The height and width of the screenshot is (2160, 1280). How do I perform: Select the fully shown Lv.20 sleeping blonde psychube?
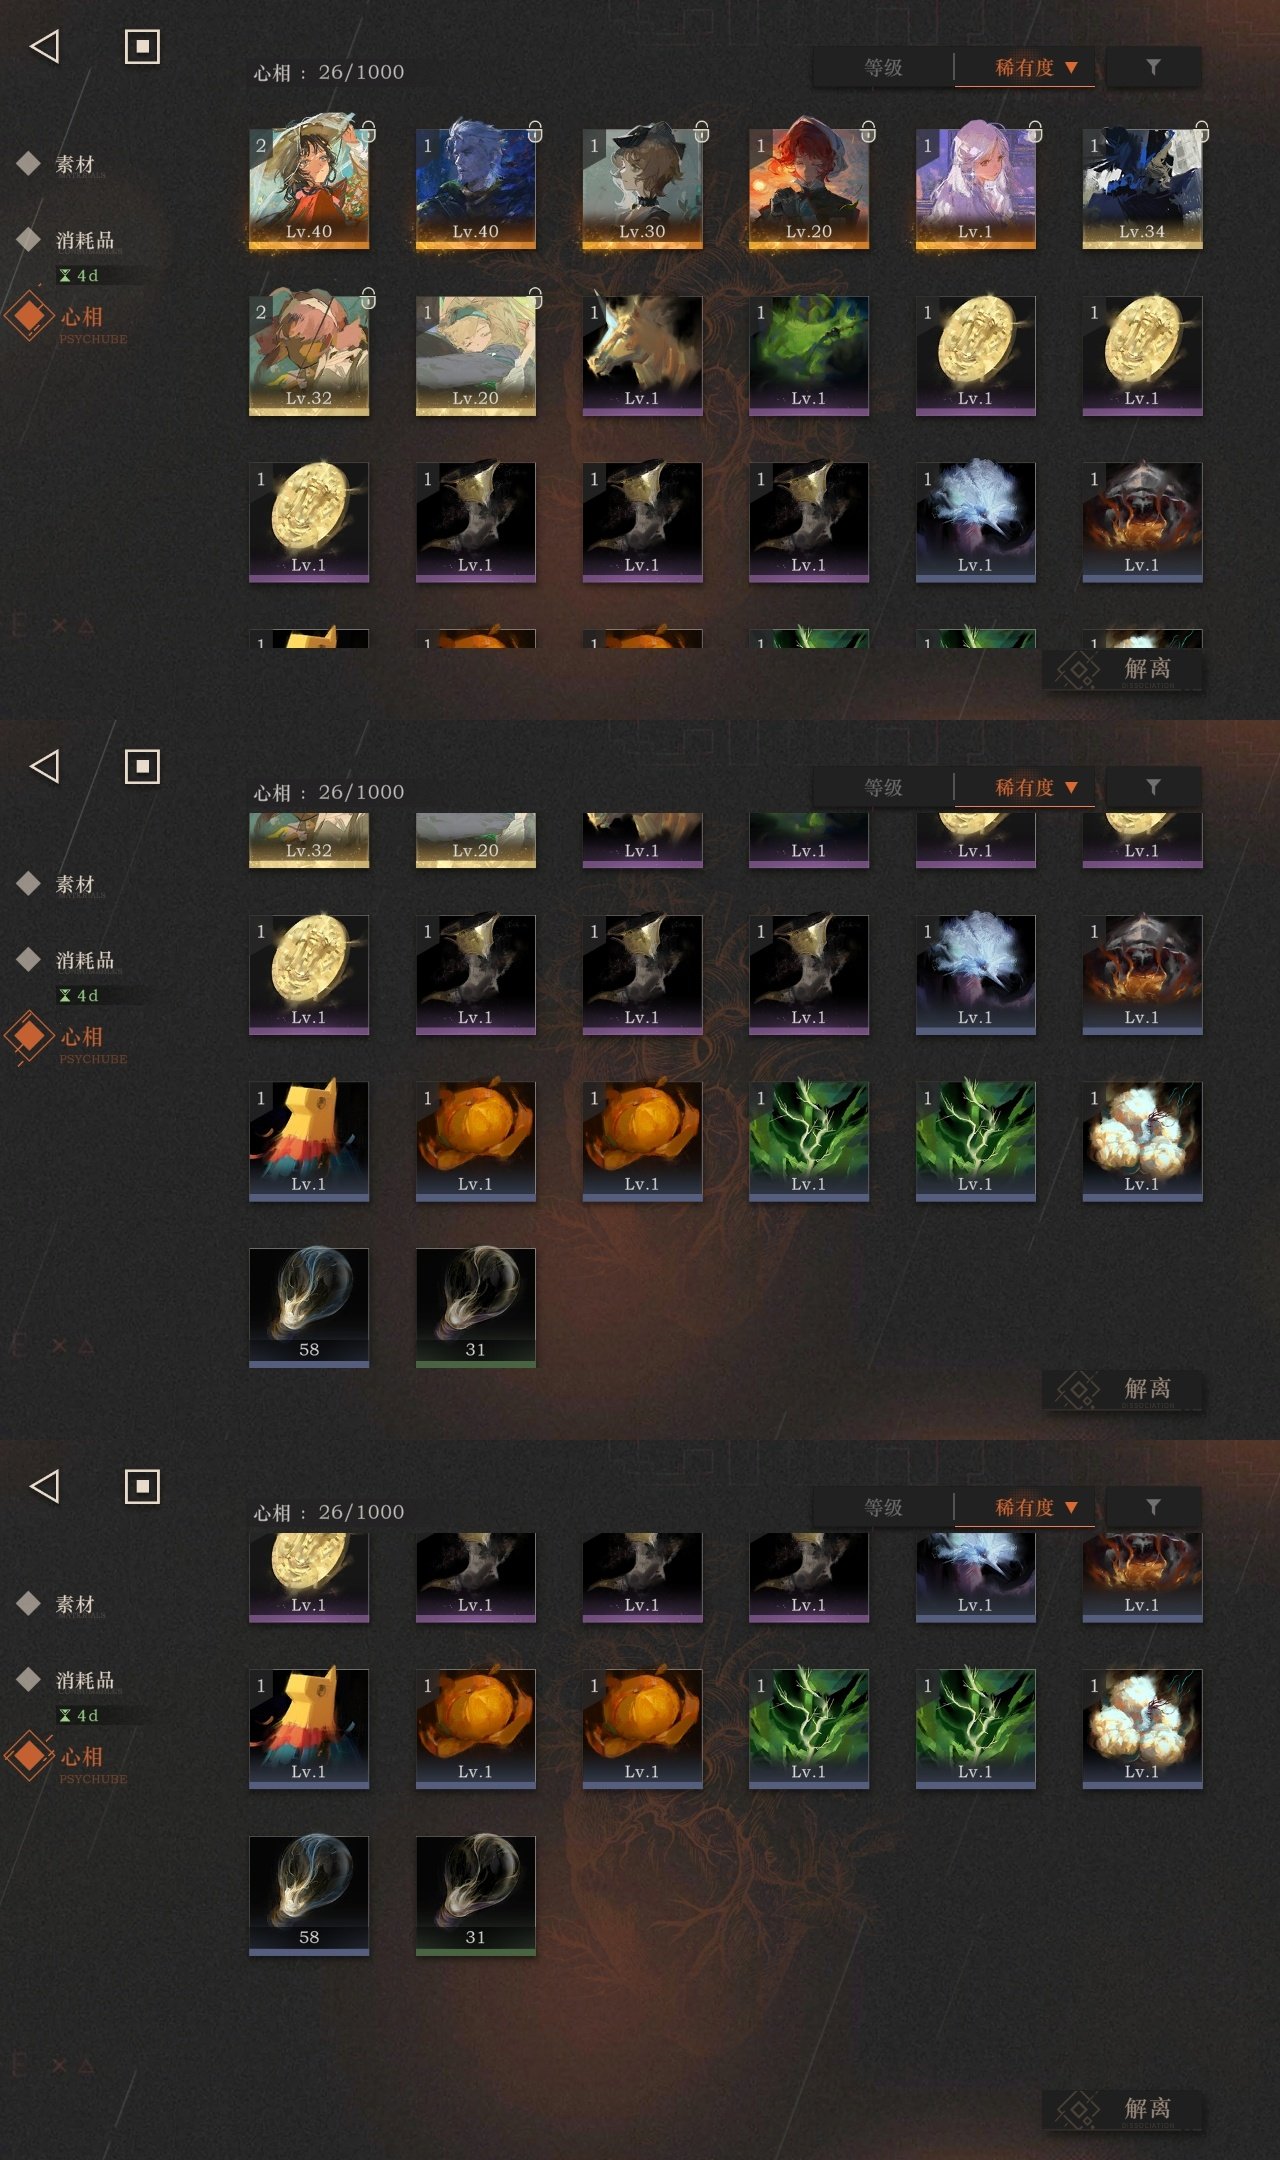[475, 355]
